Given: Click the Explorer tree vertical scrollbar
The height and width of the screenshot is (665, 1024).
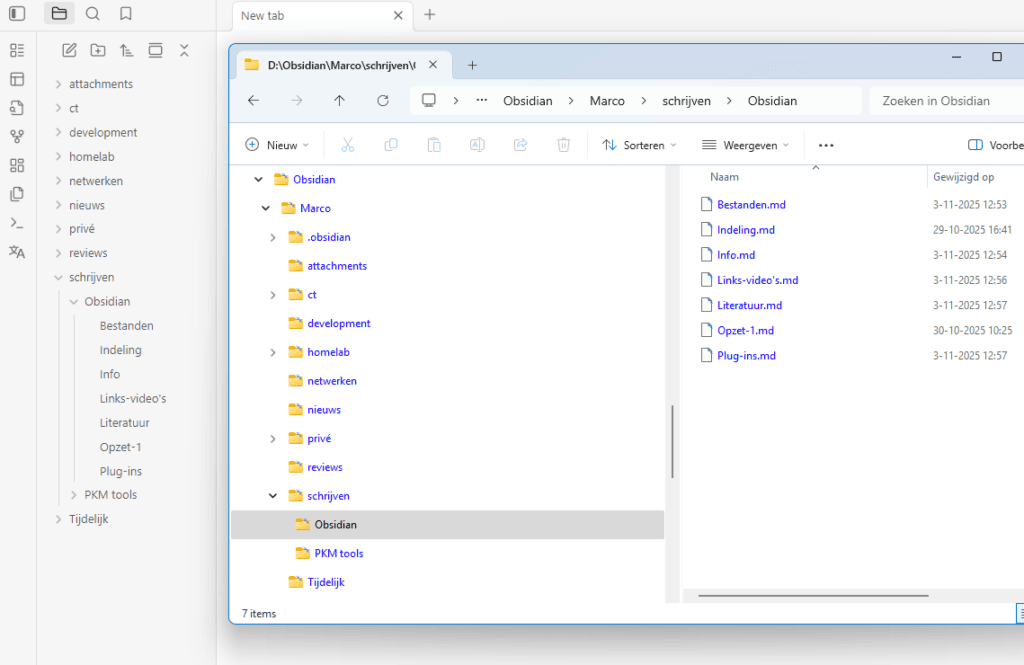Looking at the screenshot, I should click(672, 442).
